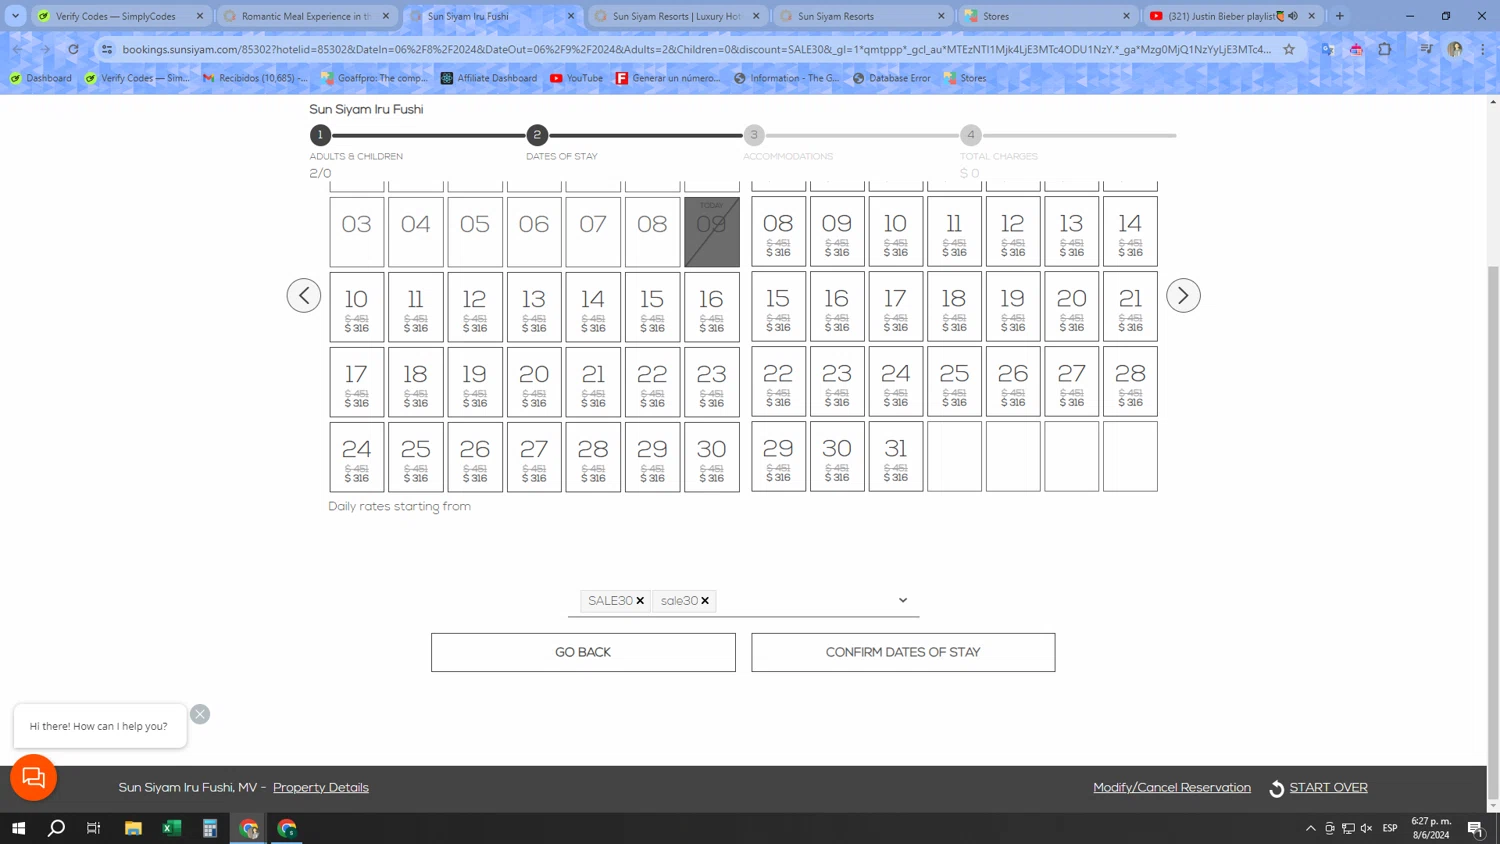The width and height of the screenshot is (1500, 844).
Task: Open the Goaffpro bookmark
Action: click(x=374, y=78)
